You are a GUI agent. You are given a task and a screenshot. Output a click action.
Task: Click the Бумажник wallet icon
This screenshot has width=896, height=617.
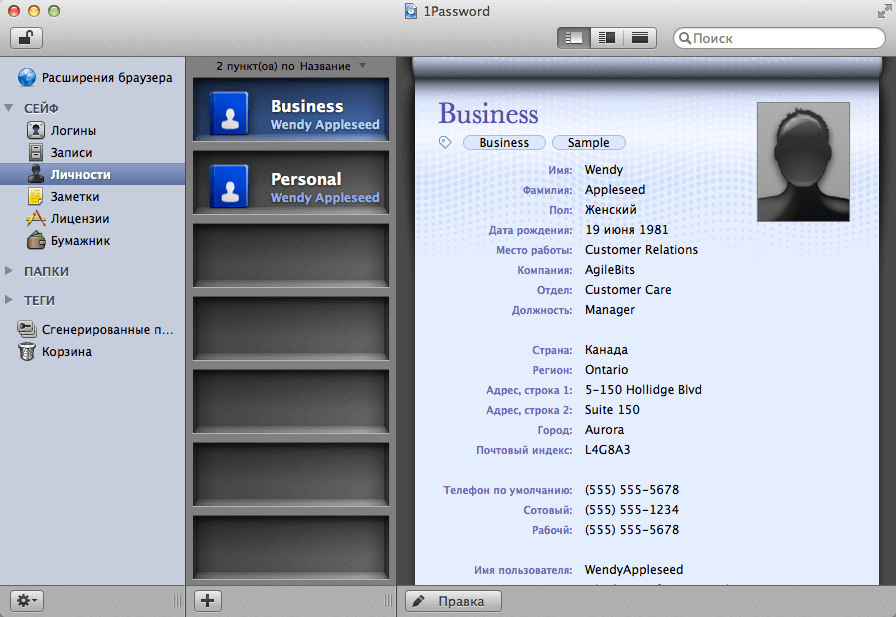tap(35, 241)
